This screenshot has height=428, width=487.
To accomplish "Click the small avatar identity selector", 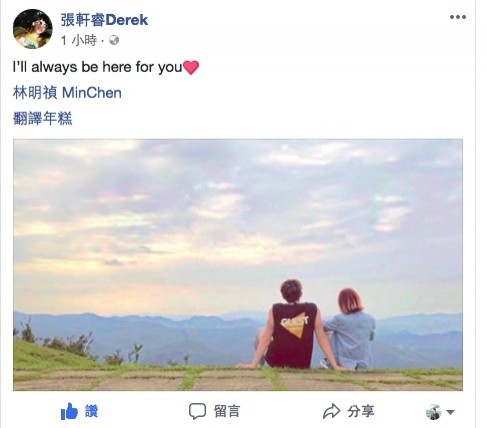I will (434, 412).
